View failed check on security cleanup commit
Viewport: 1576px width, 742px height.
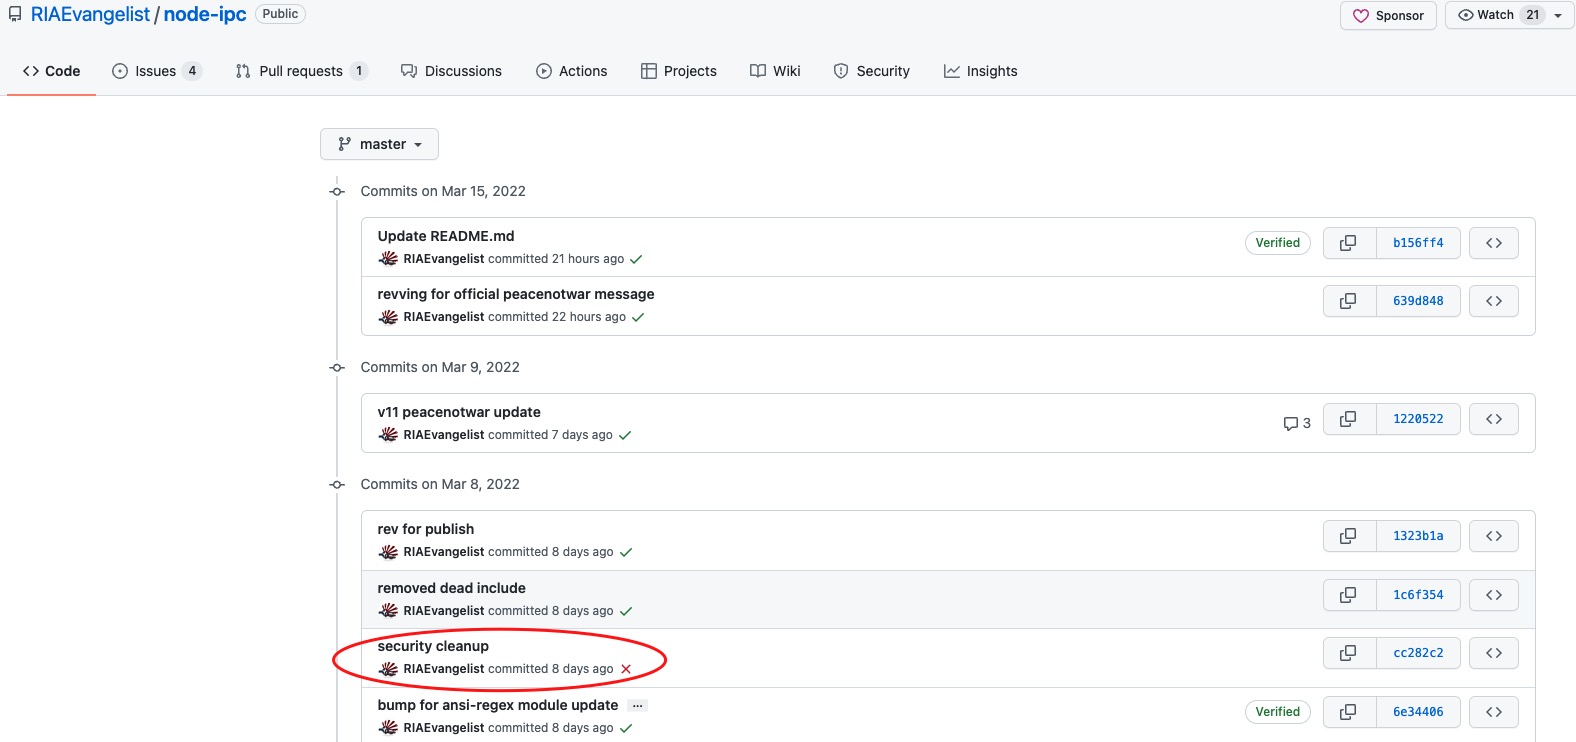coord(626,669)
